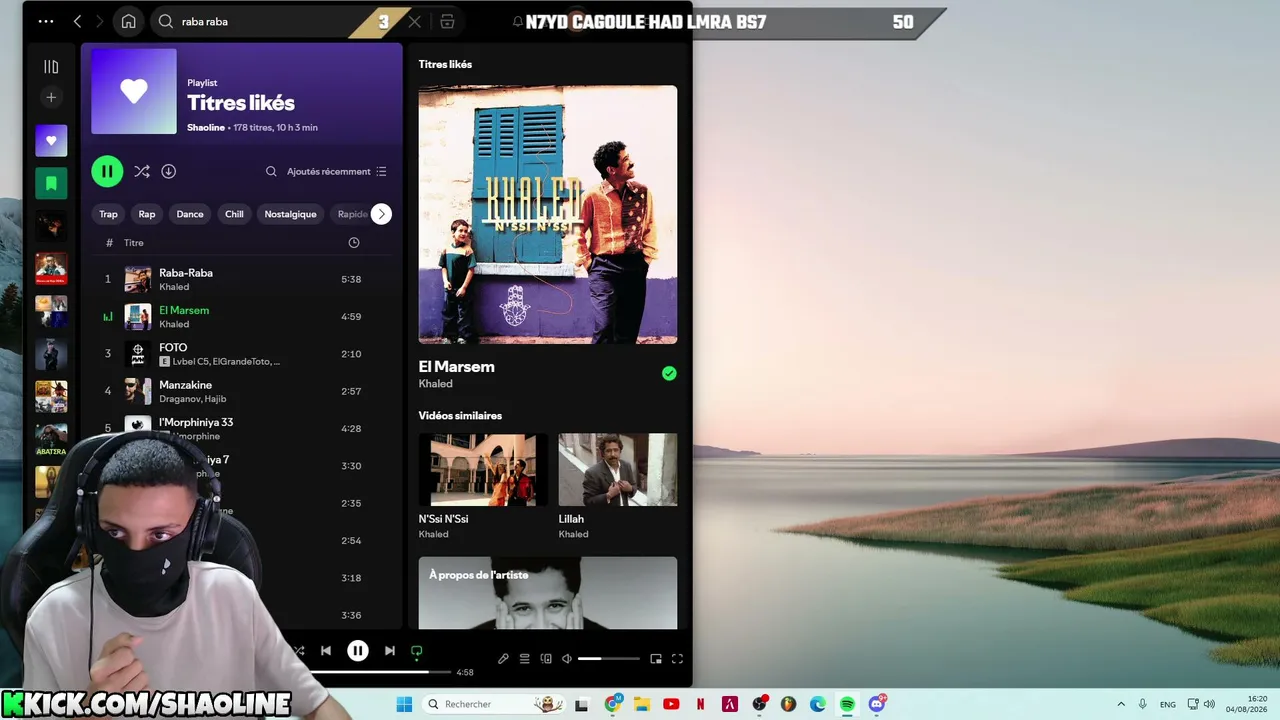Select the l'Morphiniya 33 track
The height and width of the screenshot is (720, 1280).
[240, 428]
